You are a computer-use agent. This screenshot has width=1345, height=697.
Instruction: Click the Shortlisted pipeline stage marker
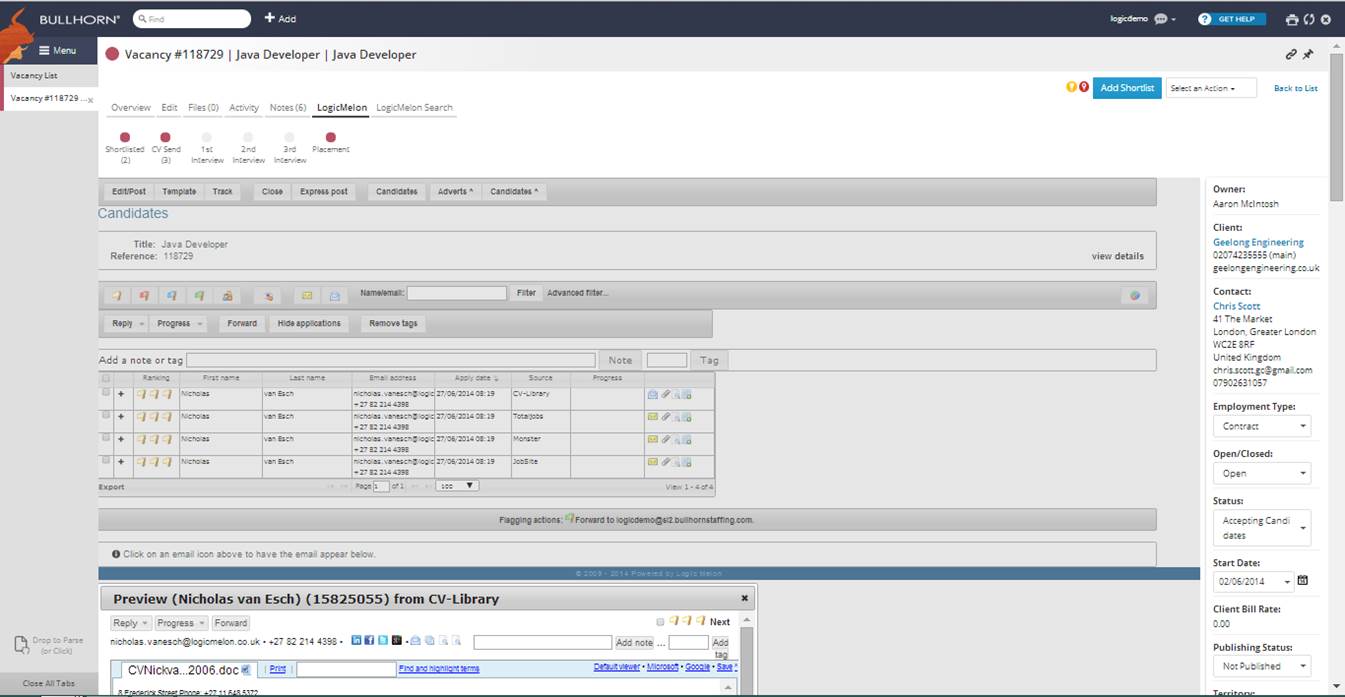(125, 137)
